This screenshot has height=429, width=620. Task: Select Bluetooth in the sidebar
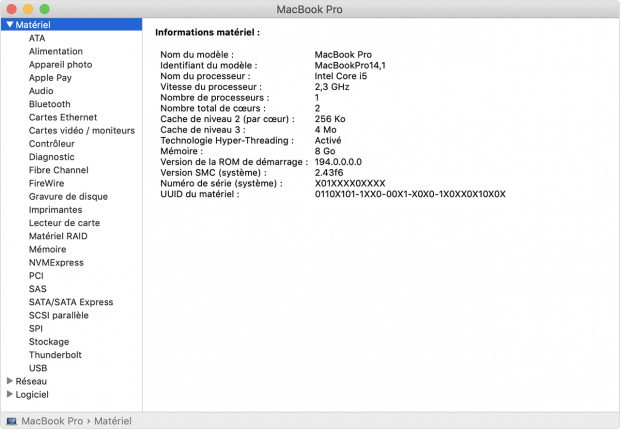tap(49, 104)
